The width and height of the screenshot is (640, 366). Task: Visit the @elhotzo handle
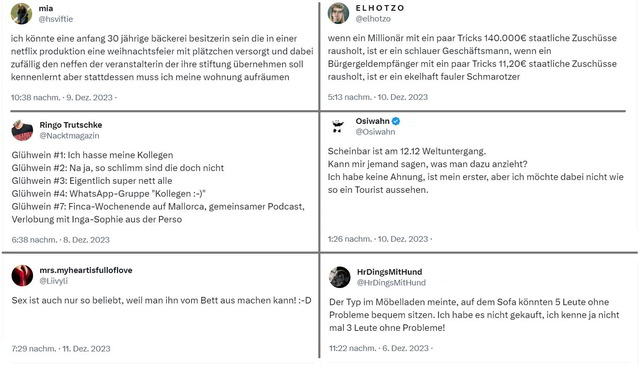[x=373, y=19]
